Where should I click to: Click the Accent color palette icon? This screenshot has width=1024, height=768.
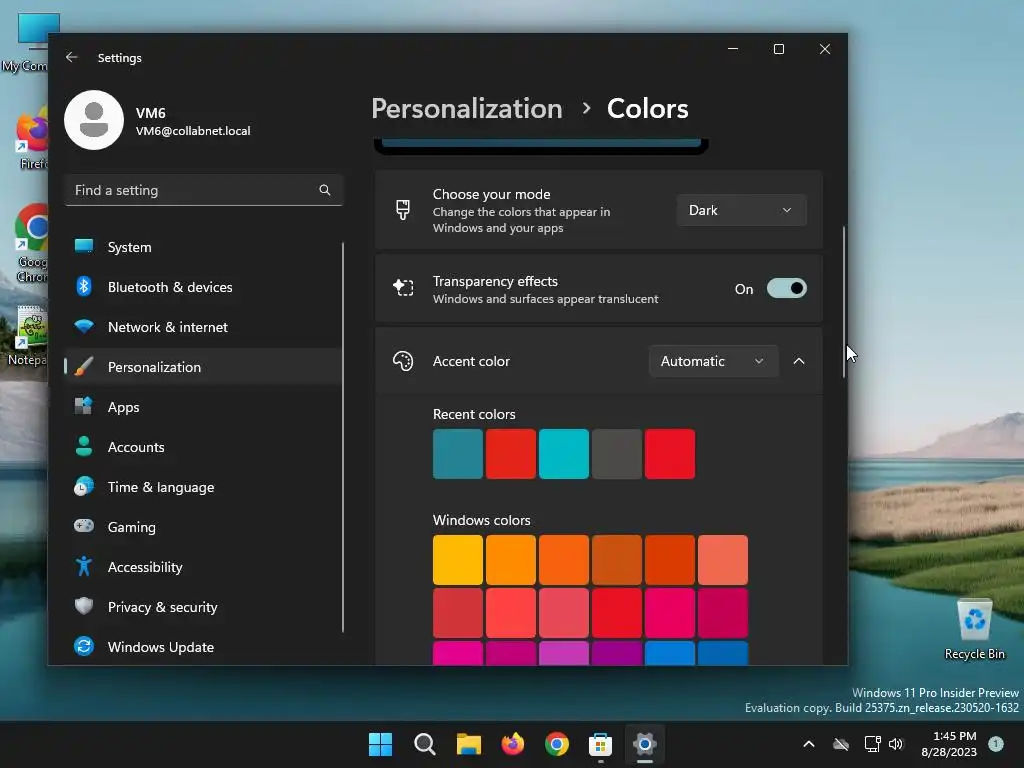tap(403, 361)
